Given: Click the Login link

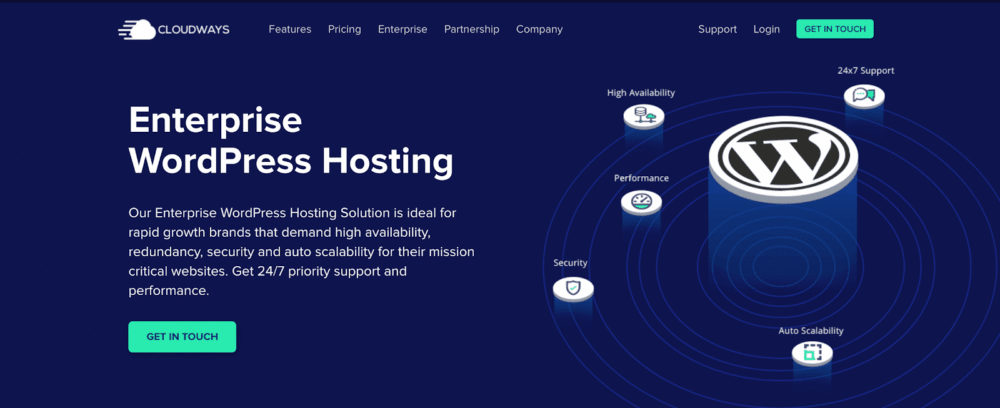Looking at the screenshot, I should pyautogui.click(x=766, y=30).
